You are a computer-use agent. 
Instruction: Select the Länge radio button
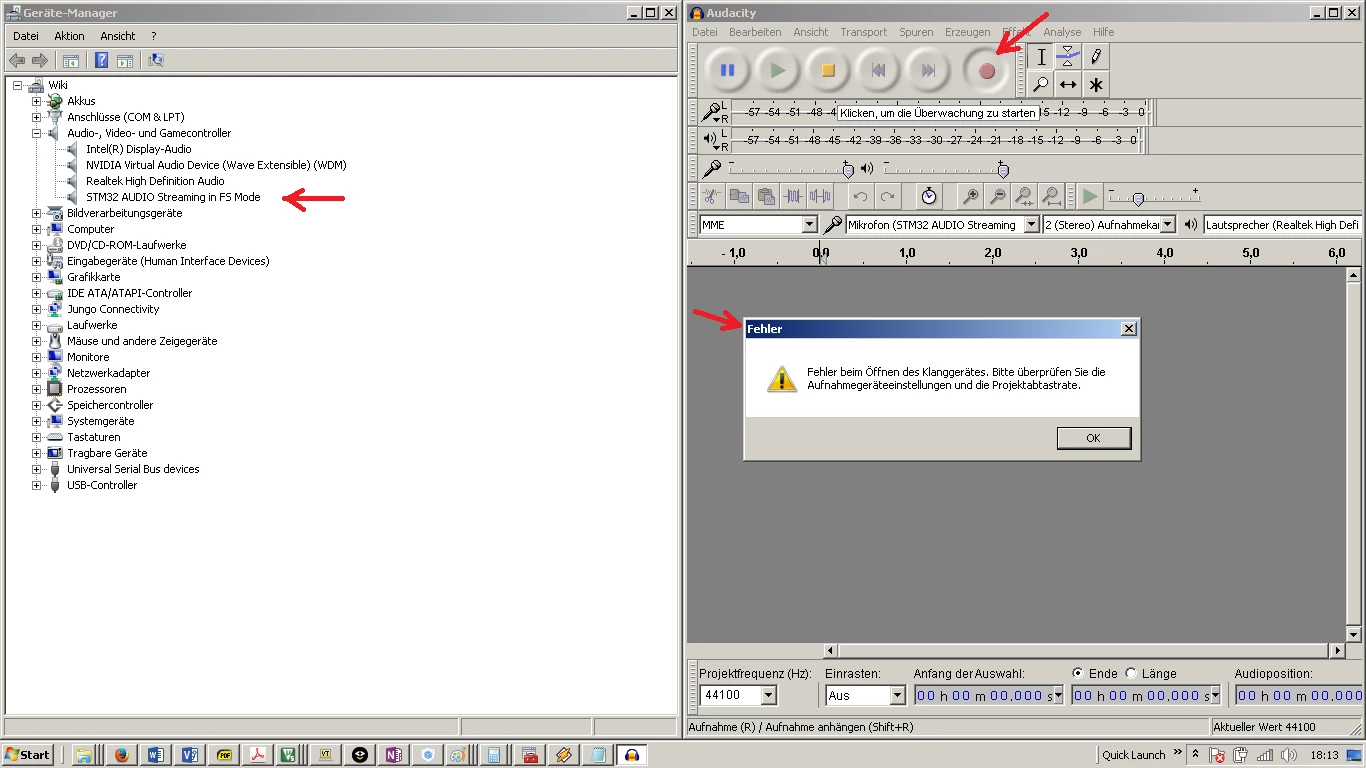1131,673
